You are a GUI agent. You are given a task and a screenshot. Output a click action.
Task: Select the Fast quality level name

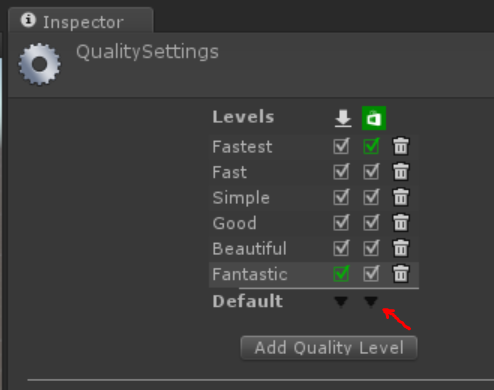[x=229, y=172]
